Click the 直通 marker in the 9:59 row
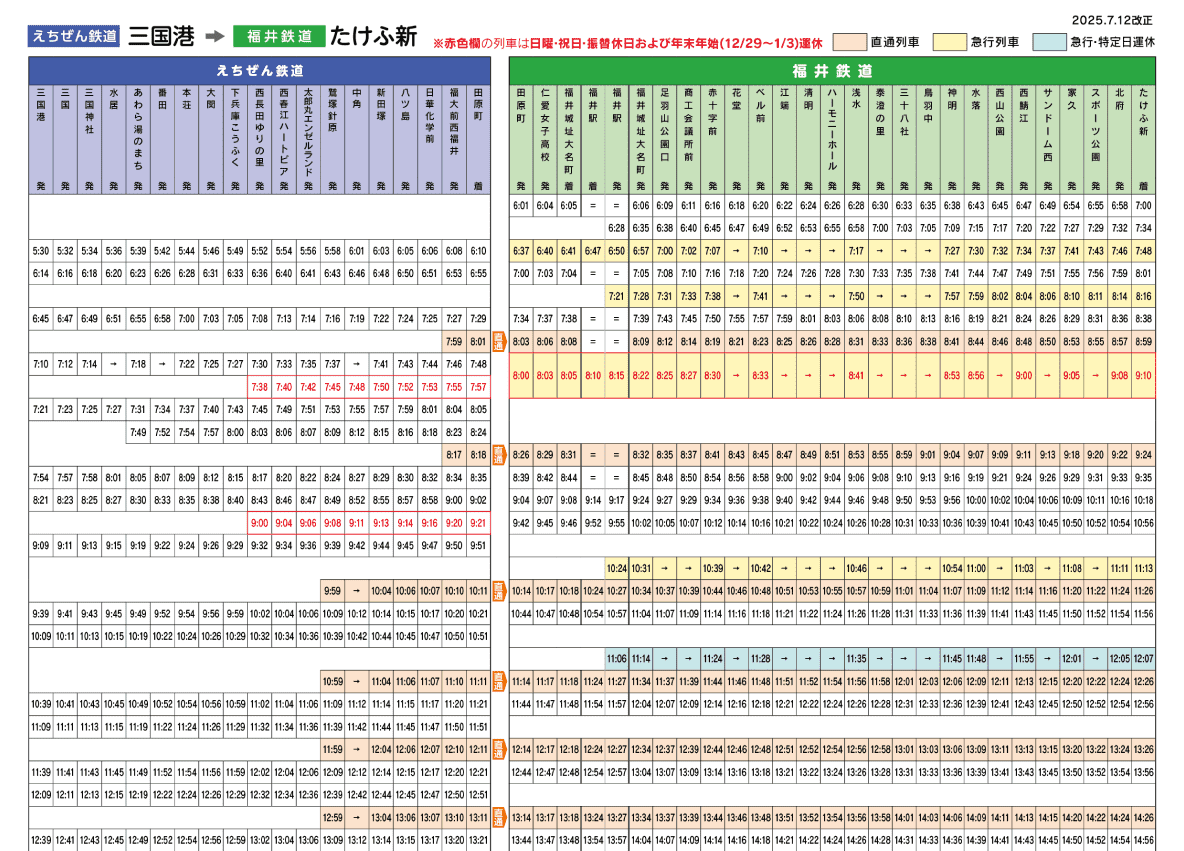 coord(500,590)
